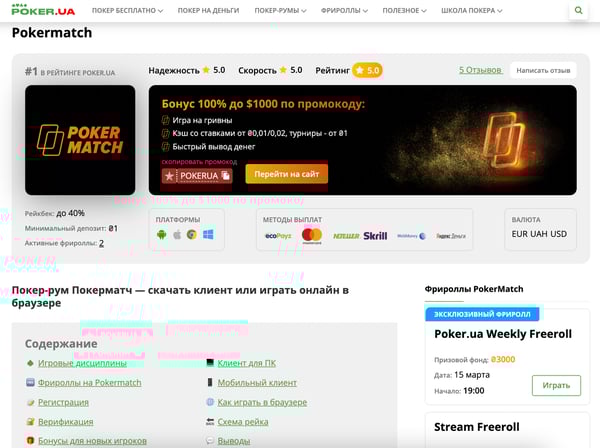This screenshot has height=448, width=600.
Task: Click icon beside Игровые дисциплины
Action: click(x=30, y=363)
